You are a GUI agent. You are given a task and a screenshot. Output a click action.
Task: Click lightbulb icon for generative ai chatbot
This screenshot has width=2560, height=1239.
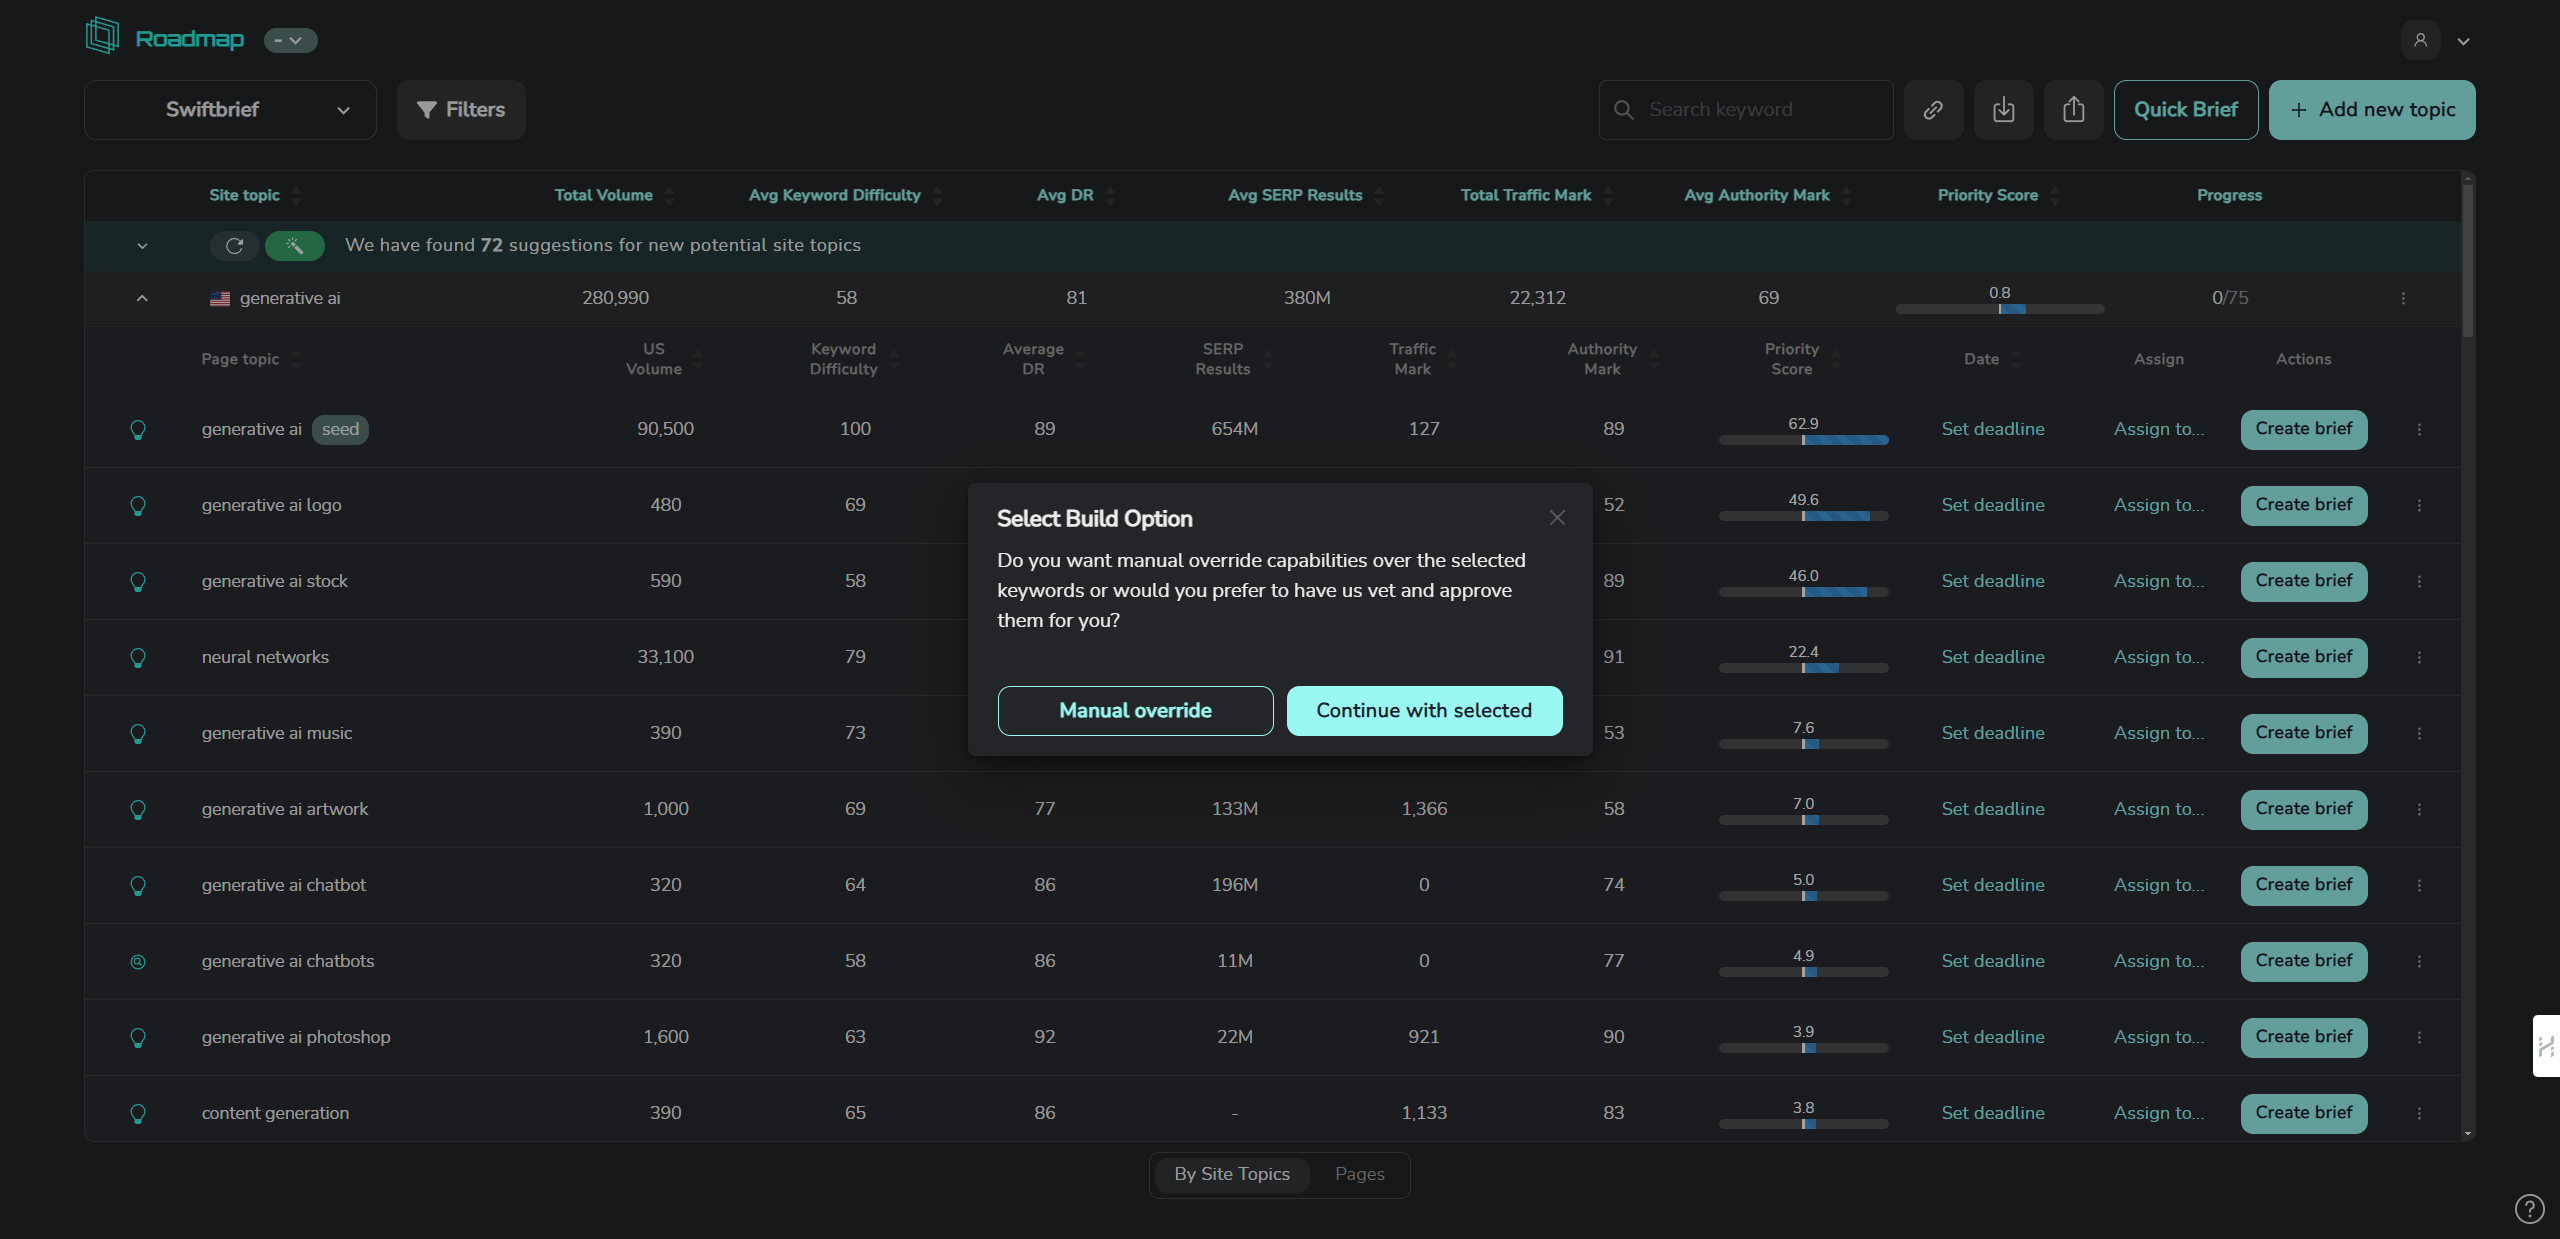pos(138,886)
